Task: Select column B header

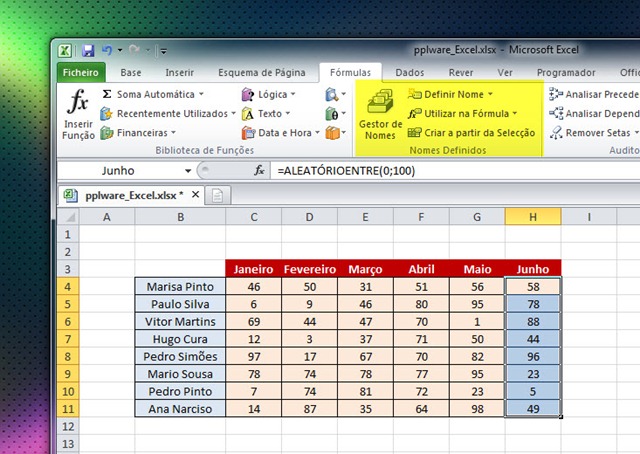Action: [x=180, y=217]
